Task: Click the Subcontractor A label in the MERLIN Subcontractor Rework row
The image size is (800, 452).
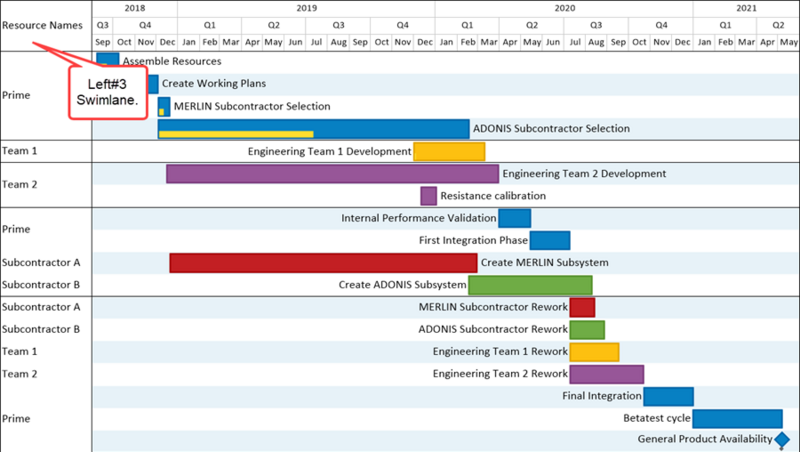Action: point(41,307)
